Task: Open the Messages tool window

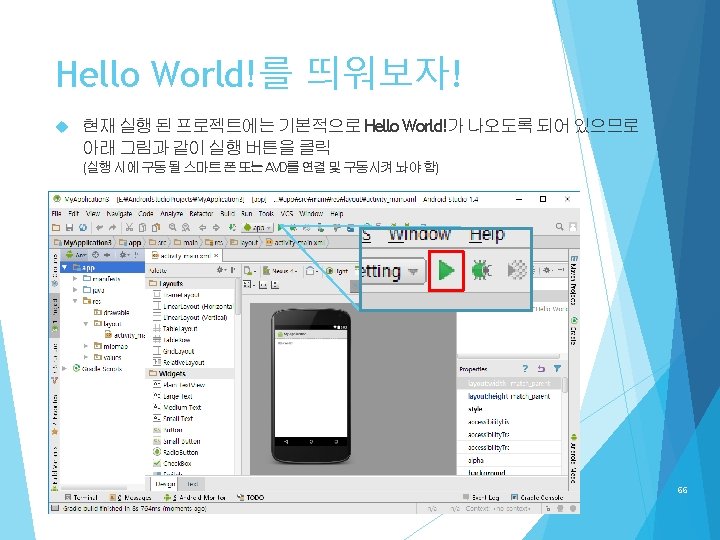Action: pos(131,497)
